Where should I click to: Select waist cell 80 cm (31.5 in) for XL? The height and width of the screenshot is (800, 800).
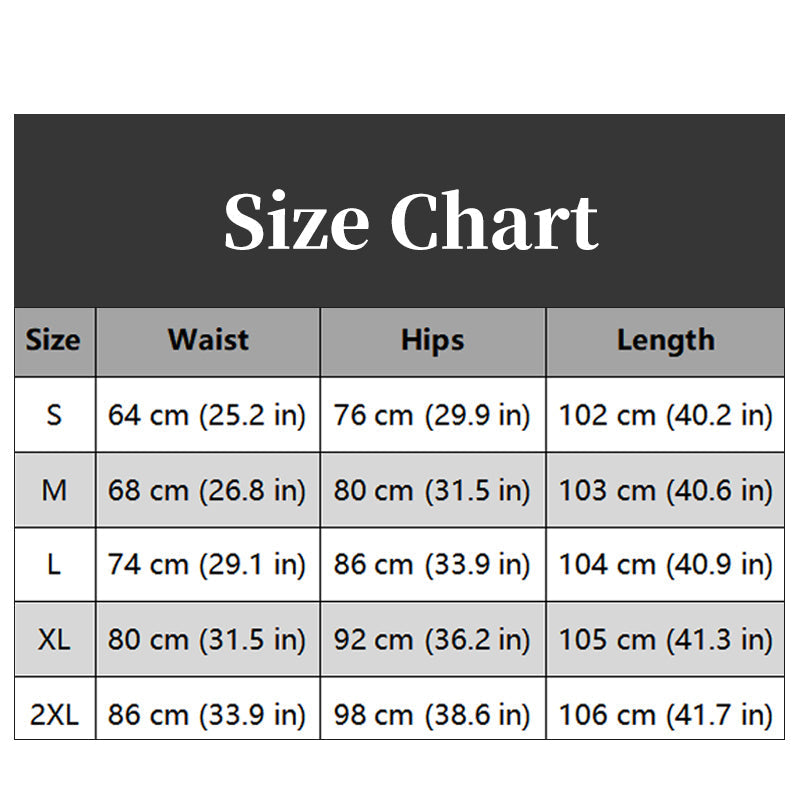208,639
